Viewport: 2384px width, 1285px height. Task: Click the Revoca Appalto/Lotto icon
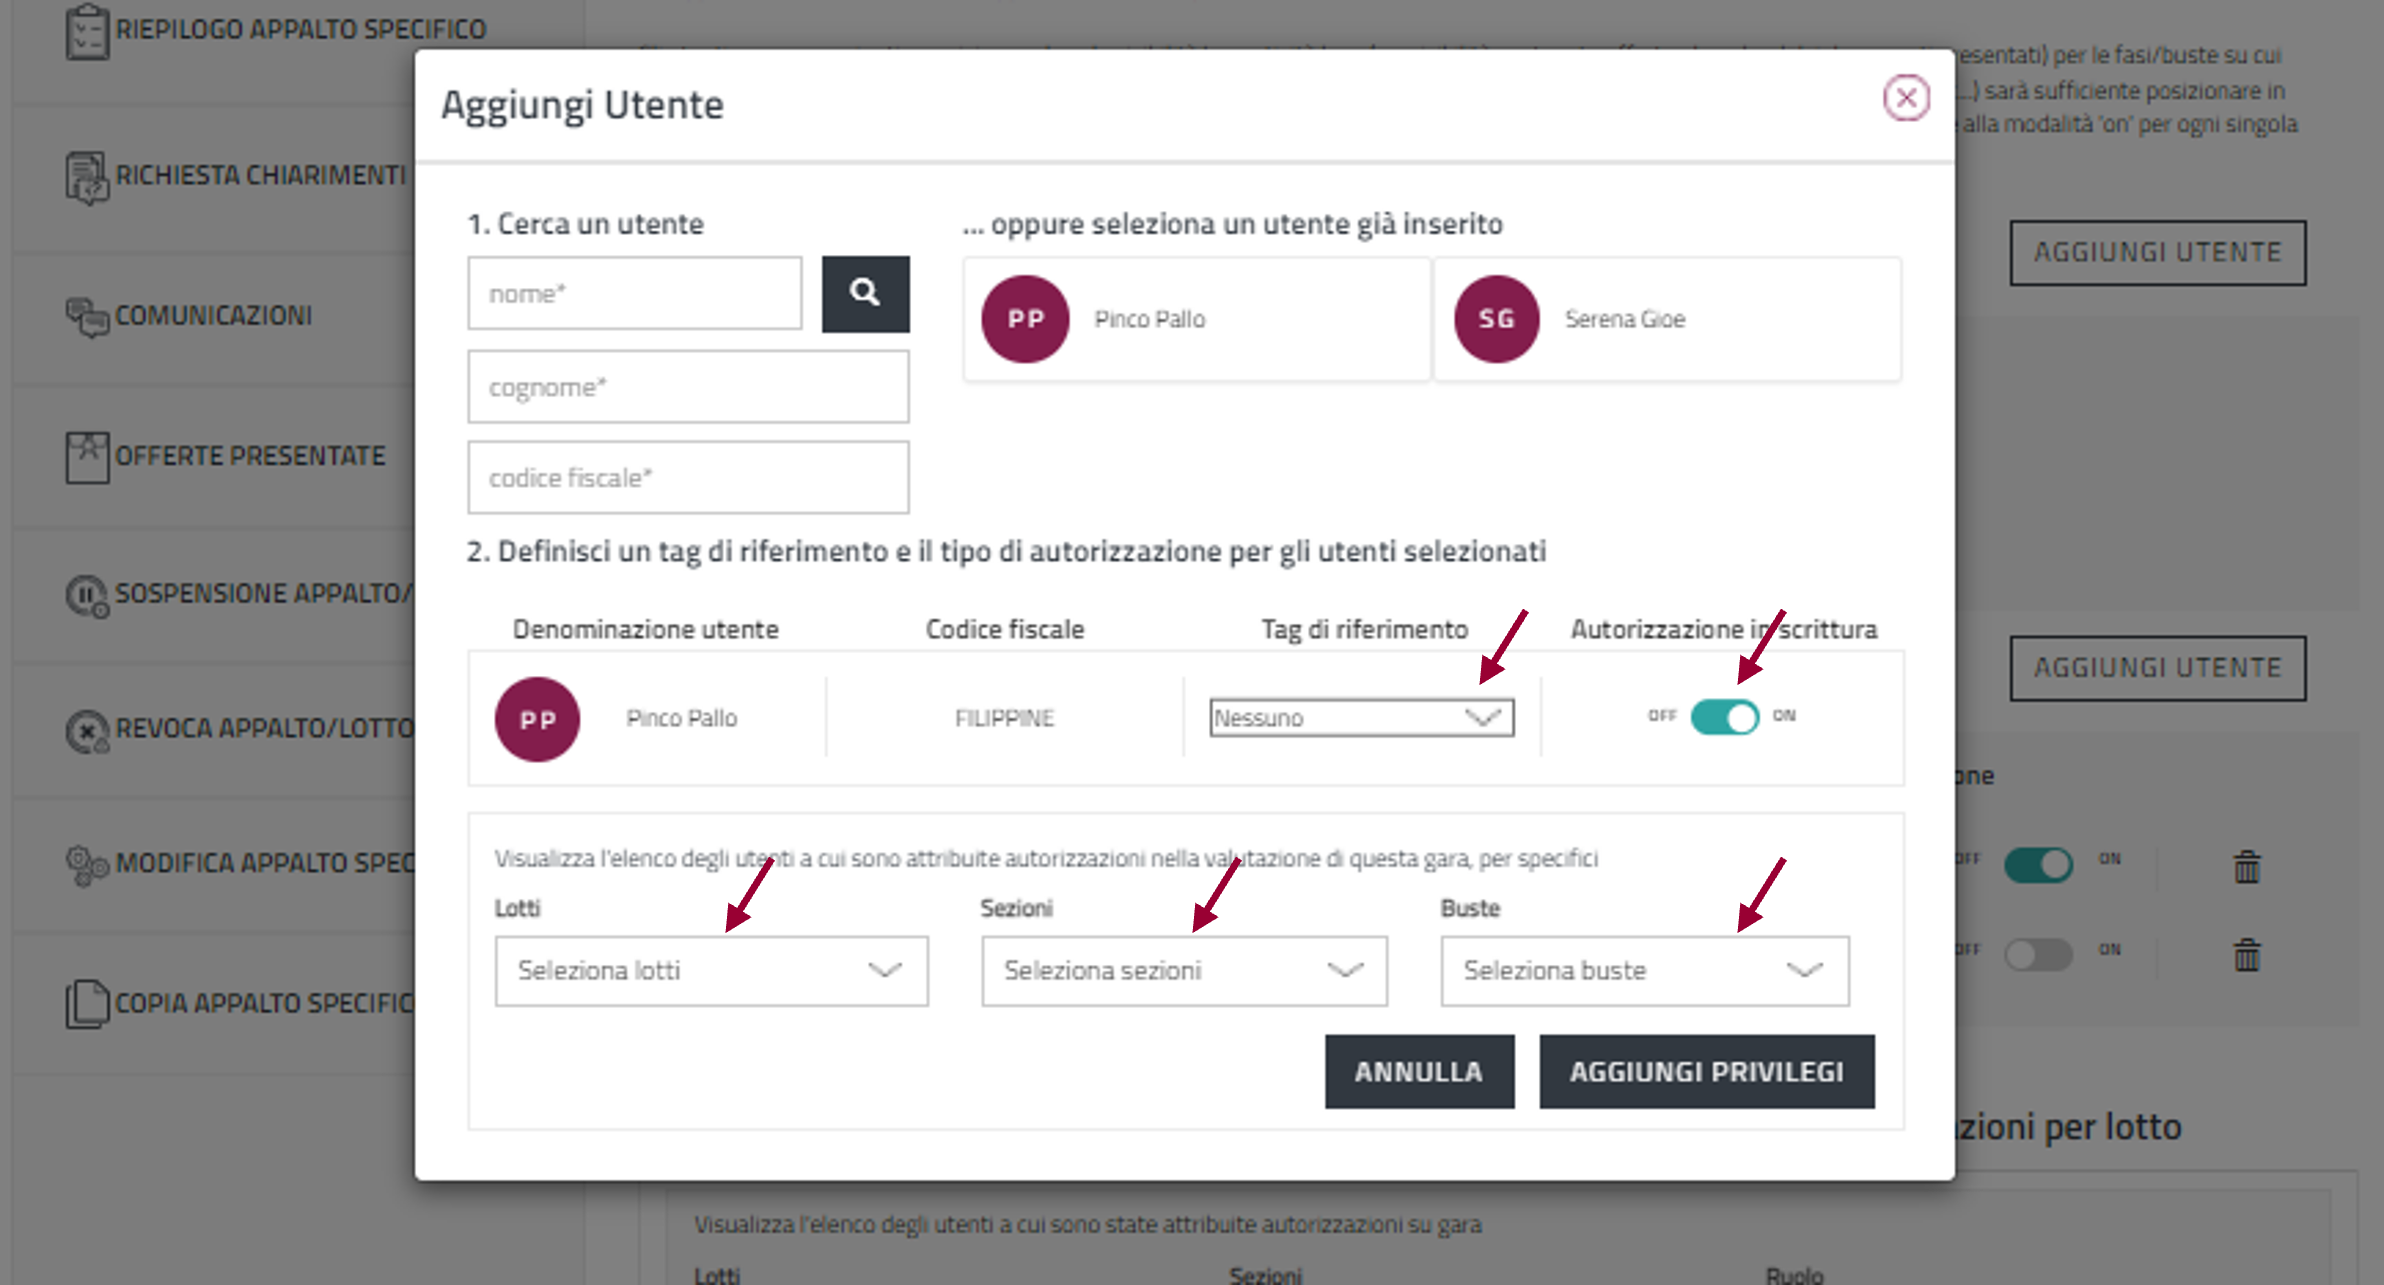click(x=87, y=731)
